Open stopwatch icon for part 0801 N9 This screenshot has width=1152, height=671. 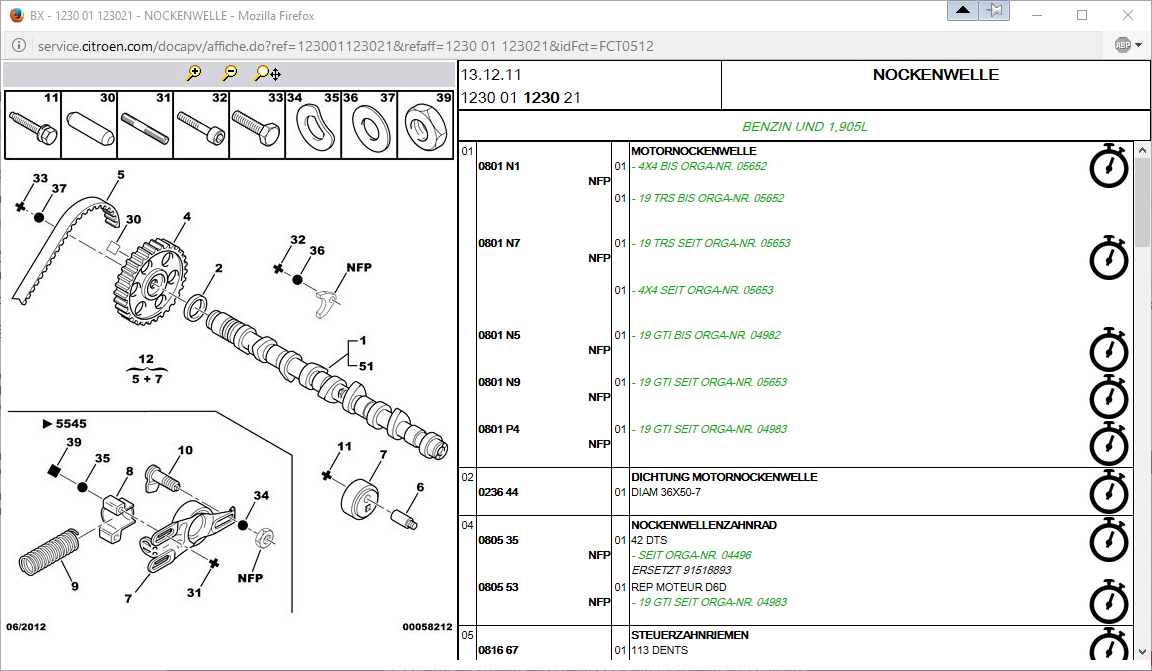[1109, 397]
